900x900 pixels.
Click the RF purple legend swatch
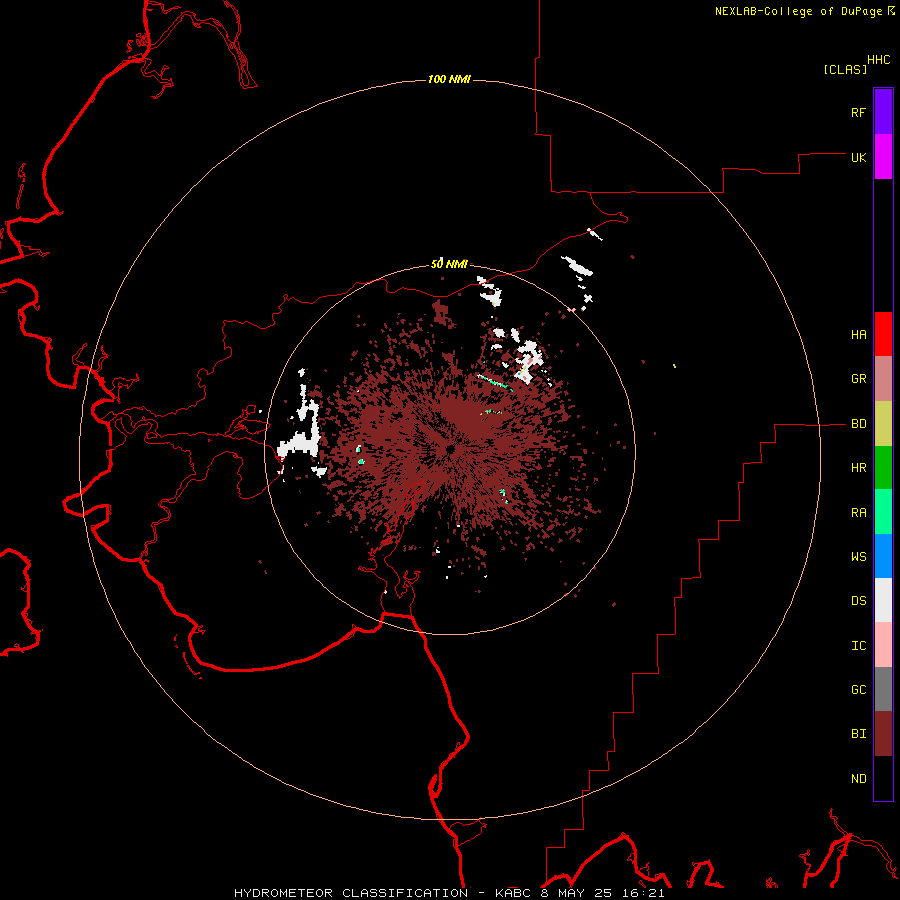[883, 112]
